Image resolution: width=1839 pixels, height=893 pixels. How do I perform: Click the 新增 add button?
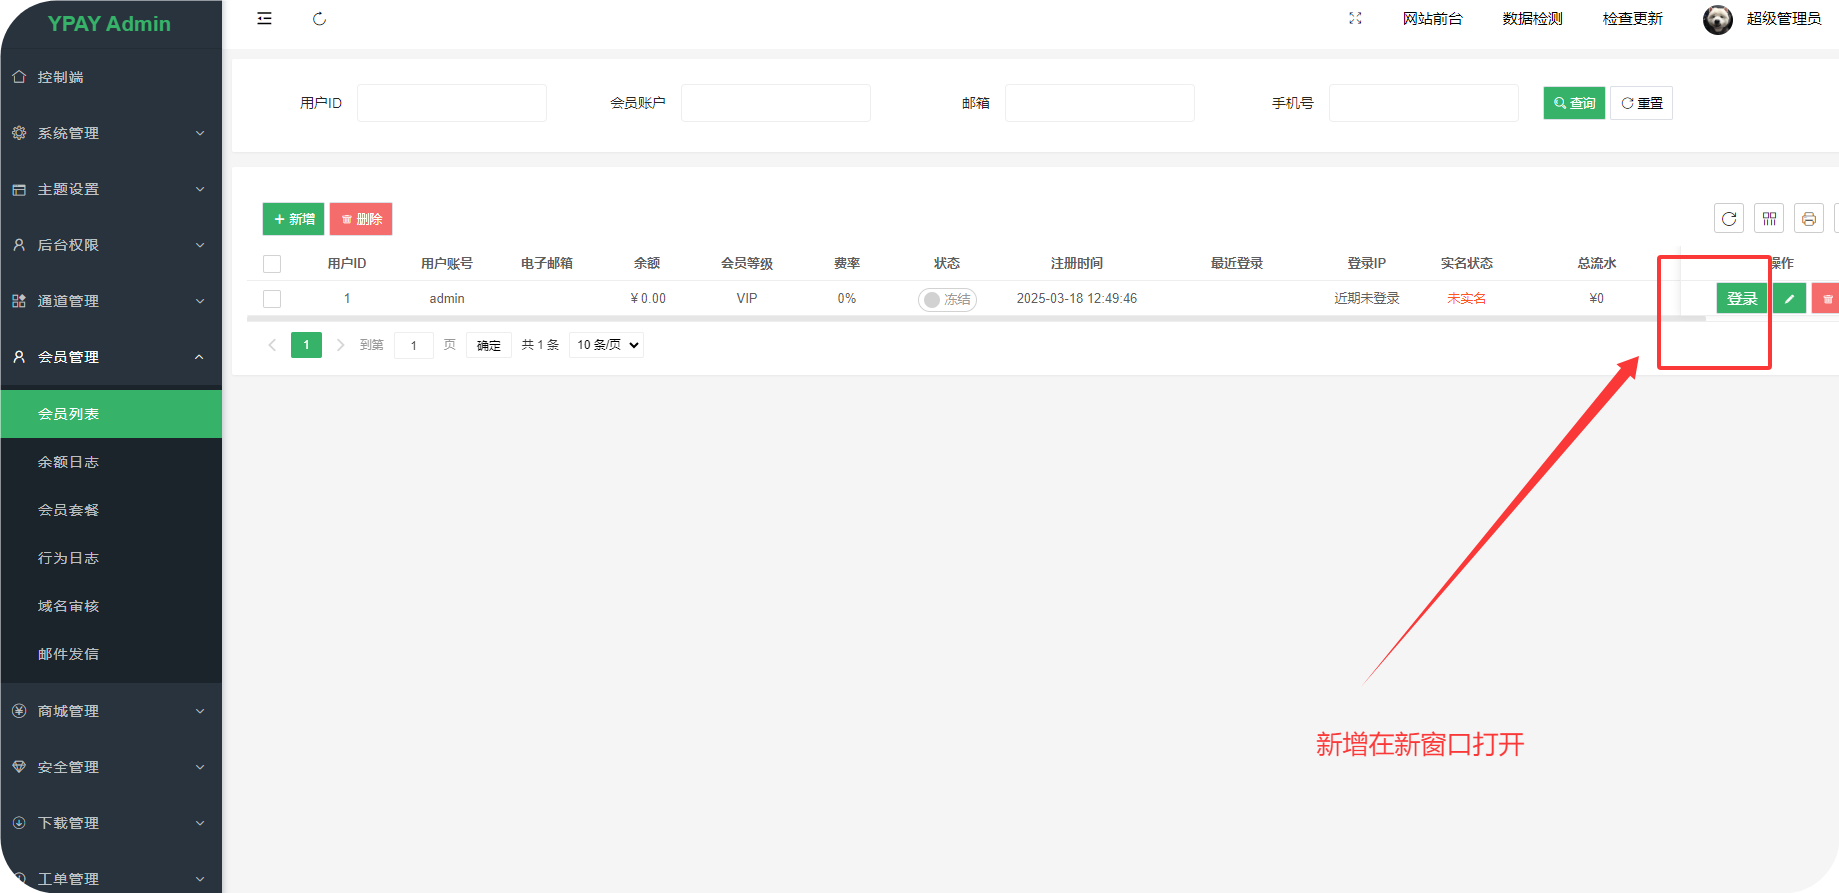pyautogui.click(x=293, y=219)
